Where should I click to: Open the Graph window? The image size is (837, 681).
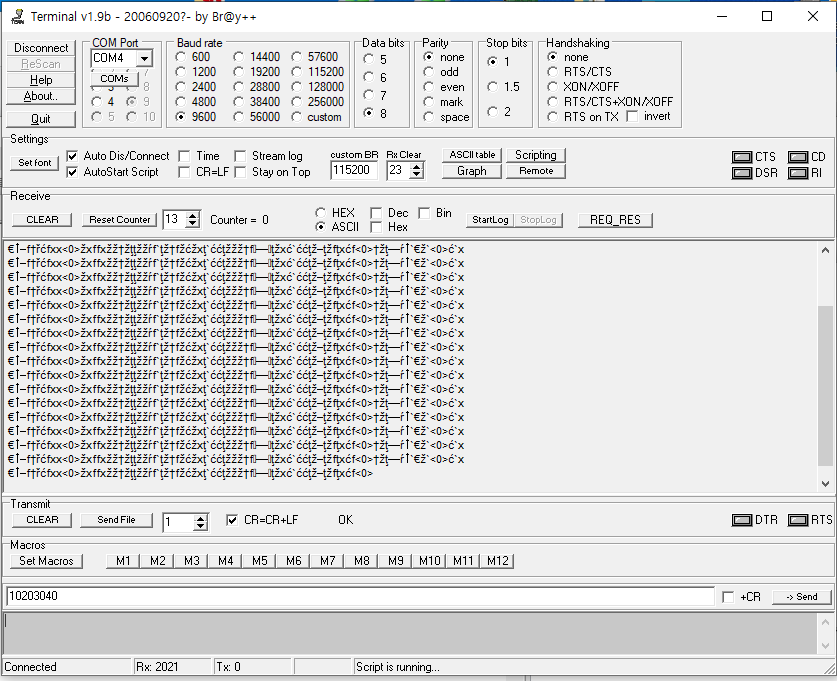pos(471,171)
